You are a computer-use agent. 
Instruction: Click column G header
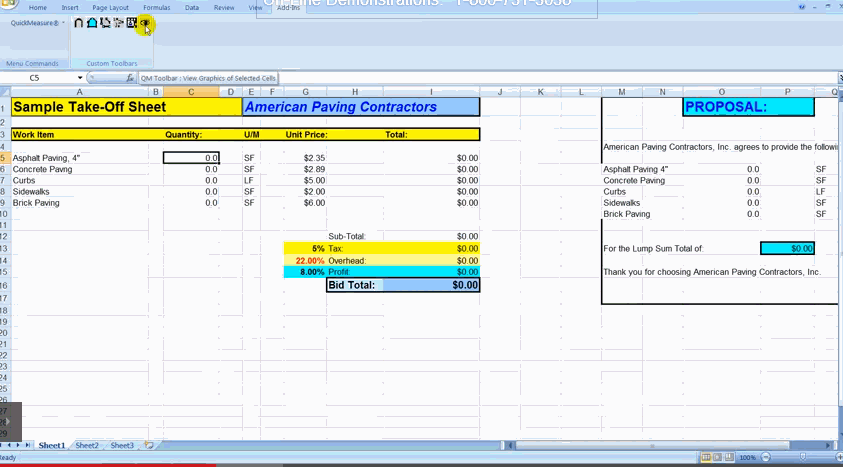pyautogui.click(x=305, y=92)
